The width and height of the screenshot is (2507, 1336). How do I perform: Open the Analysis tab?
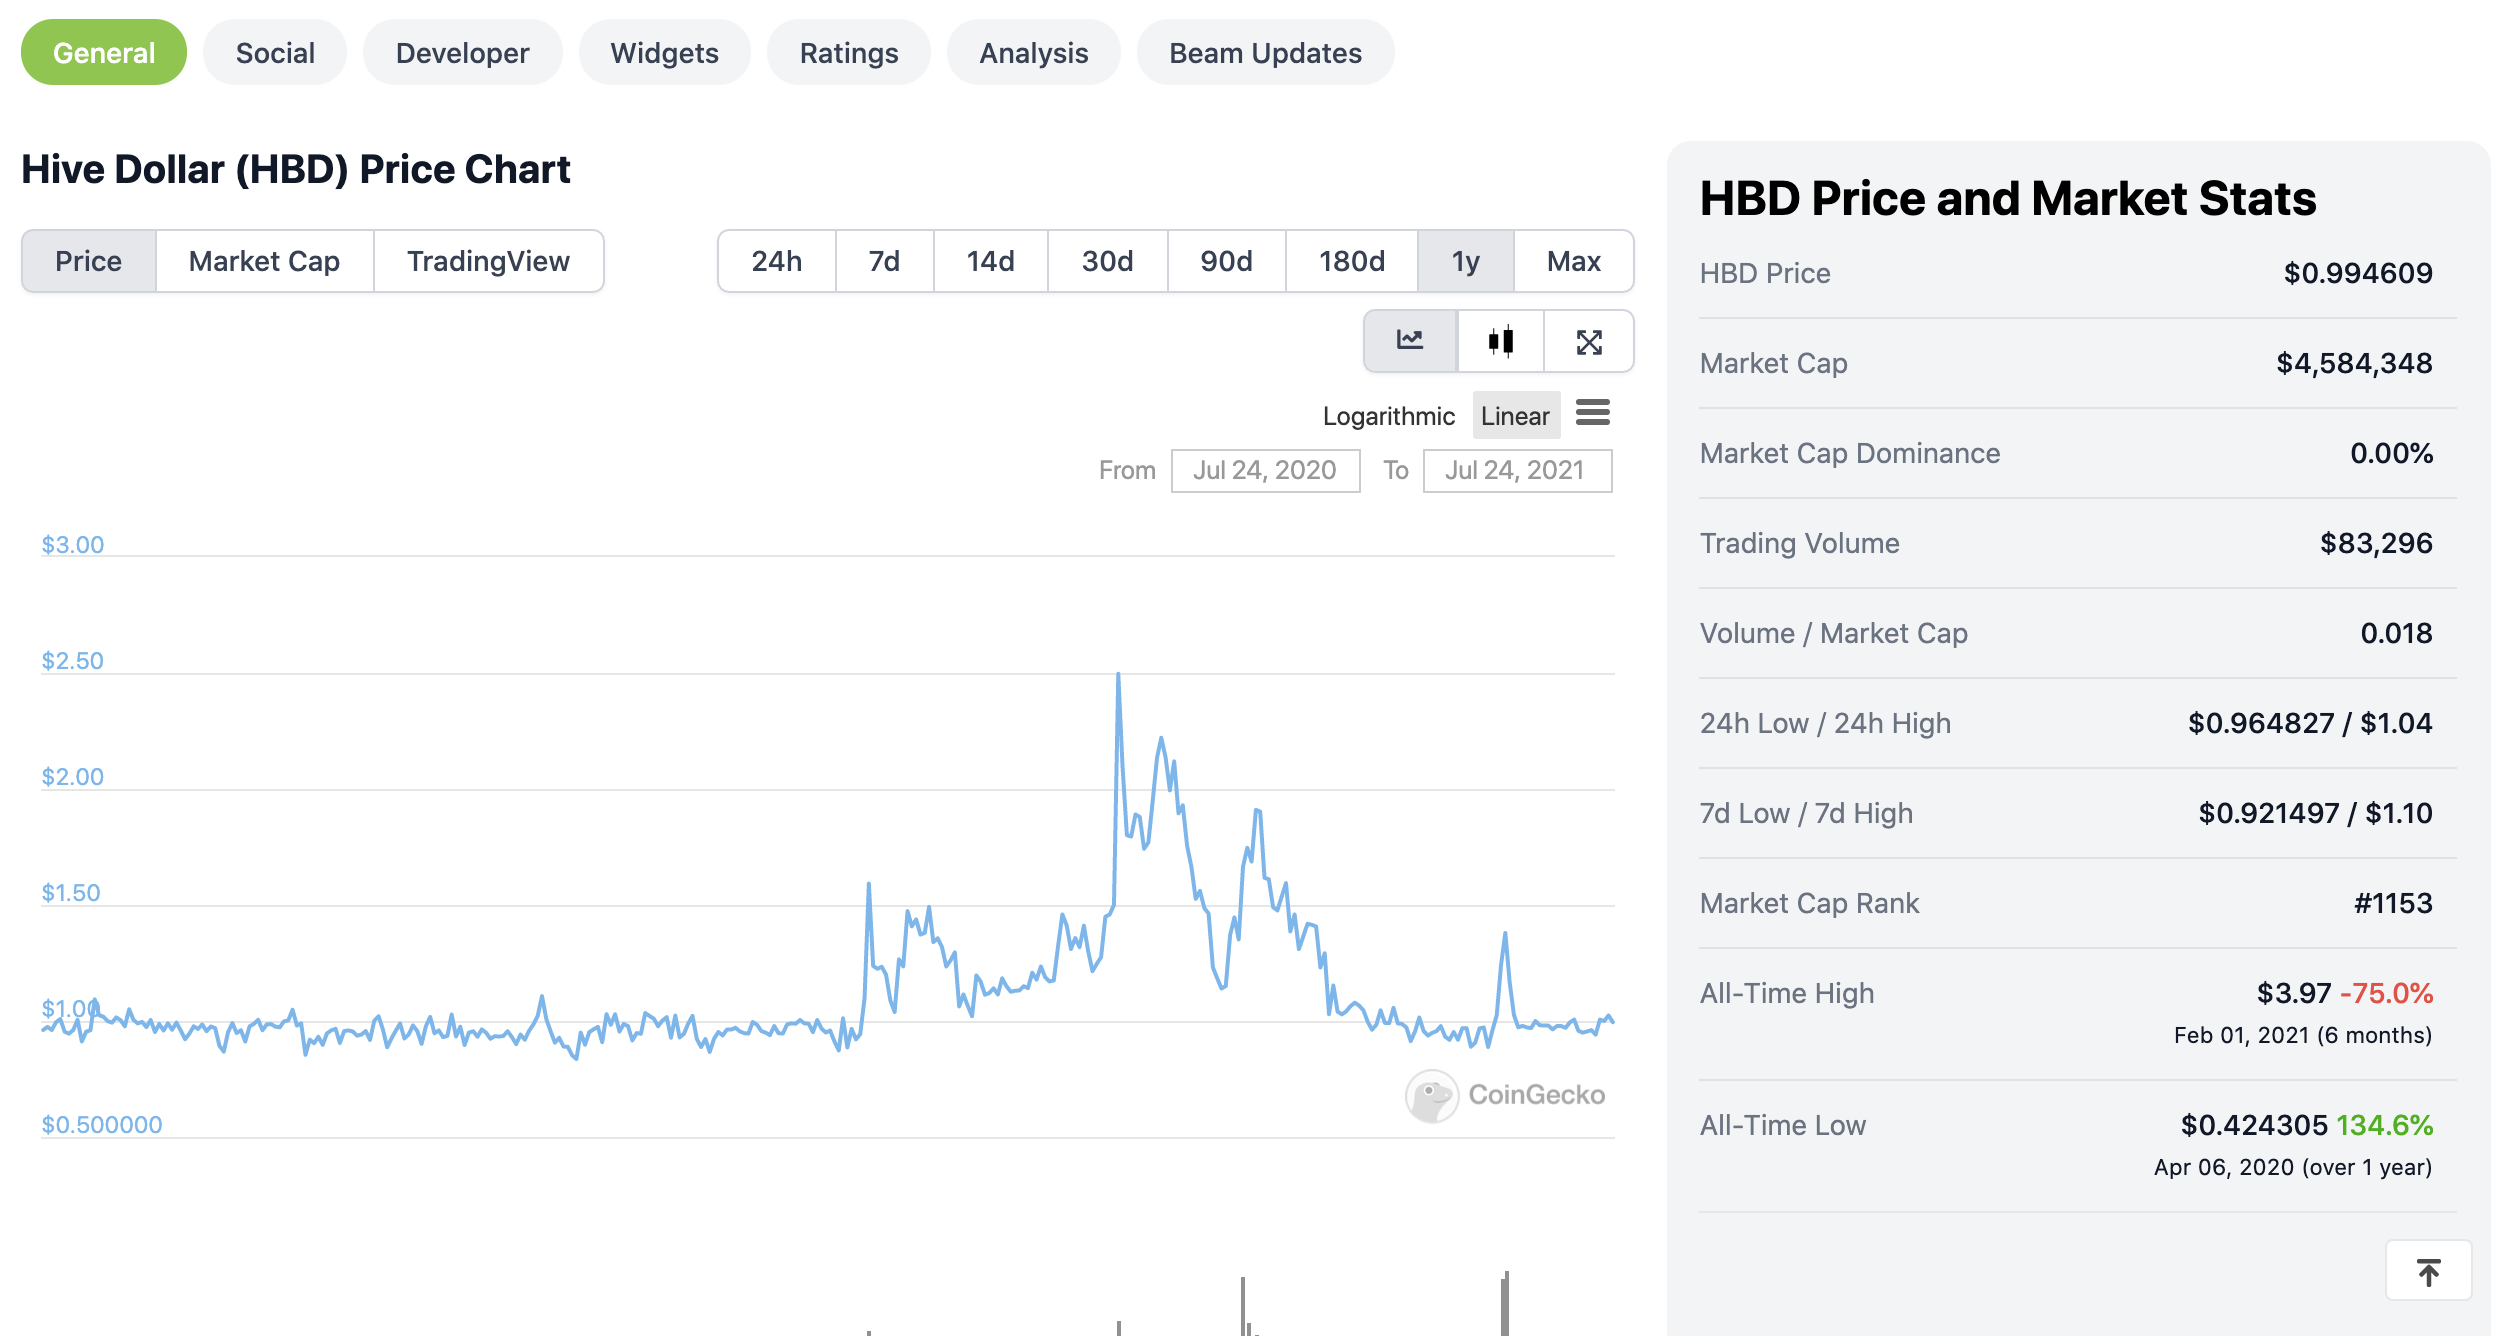click(x=1034, y=53)
